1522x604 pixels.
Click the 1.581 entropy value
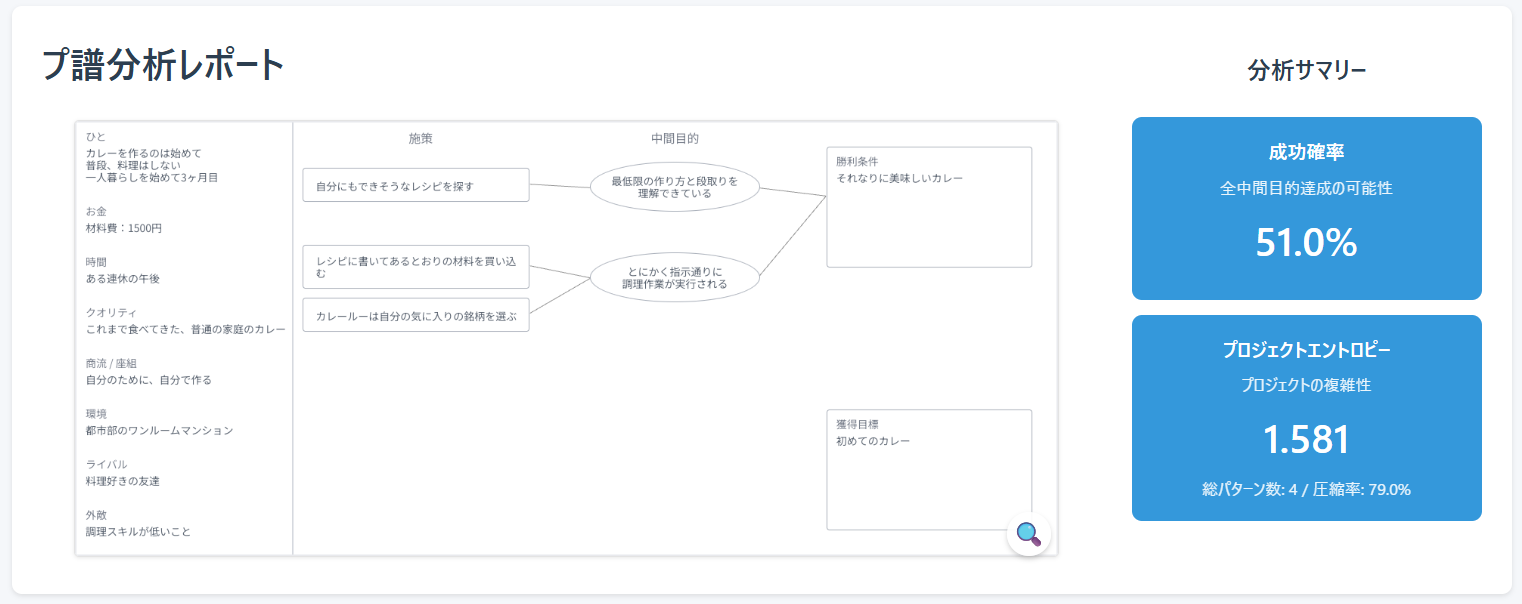click(1306, 440)
